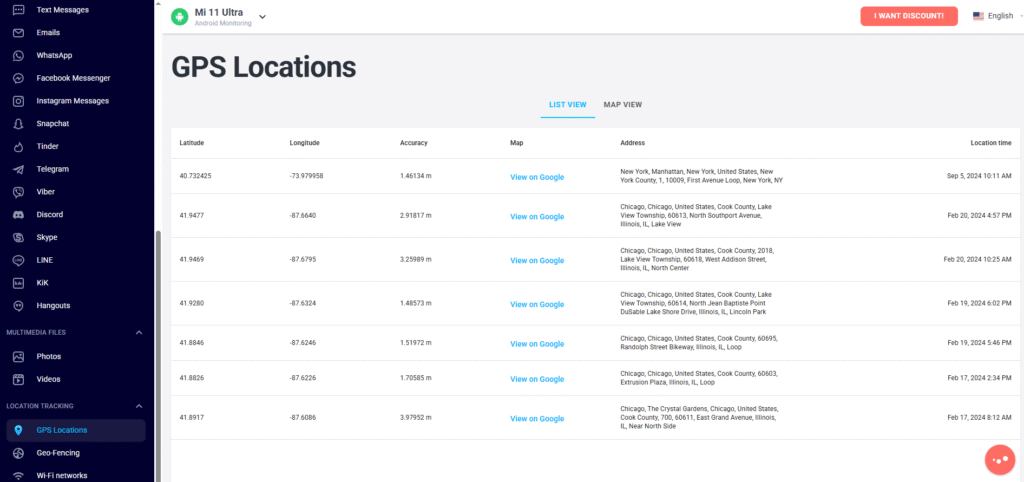Click the Discord icon in sidebar
This screenshot has height=482, width=1024.
[18, 215]
